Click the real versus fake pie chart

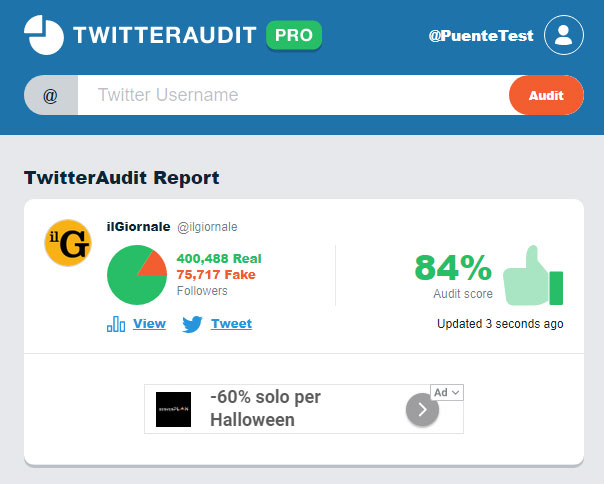tap(137, 275)
